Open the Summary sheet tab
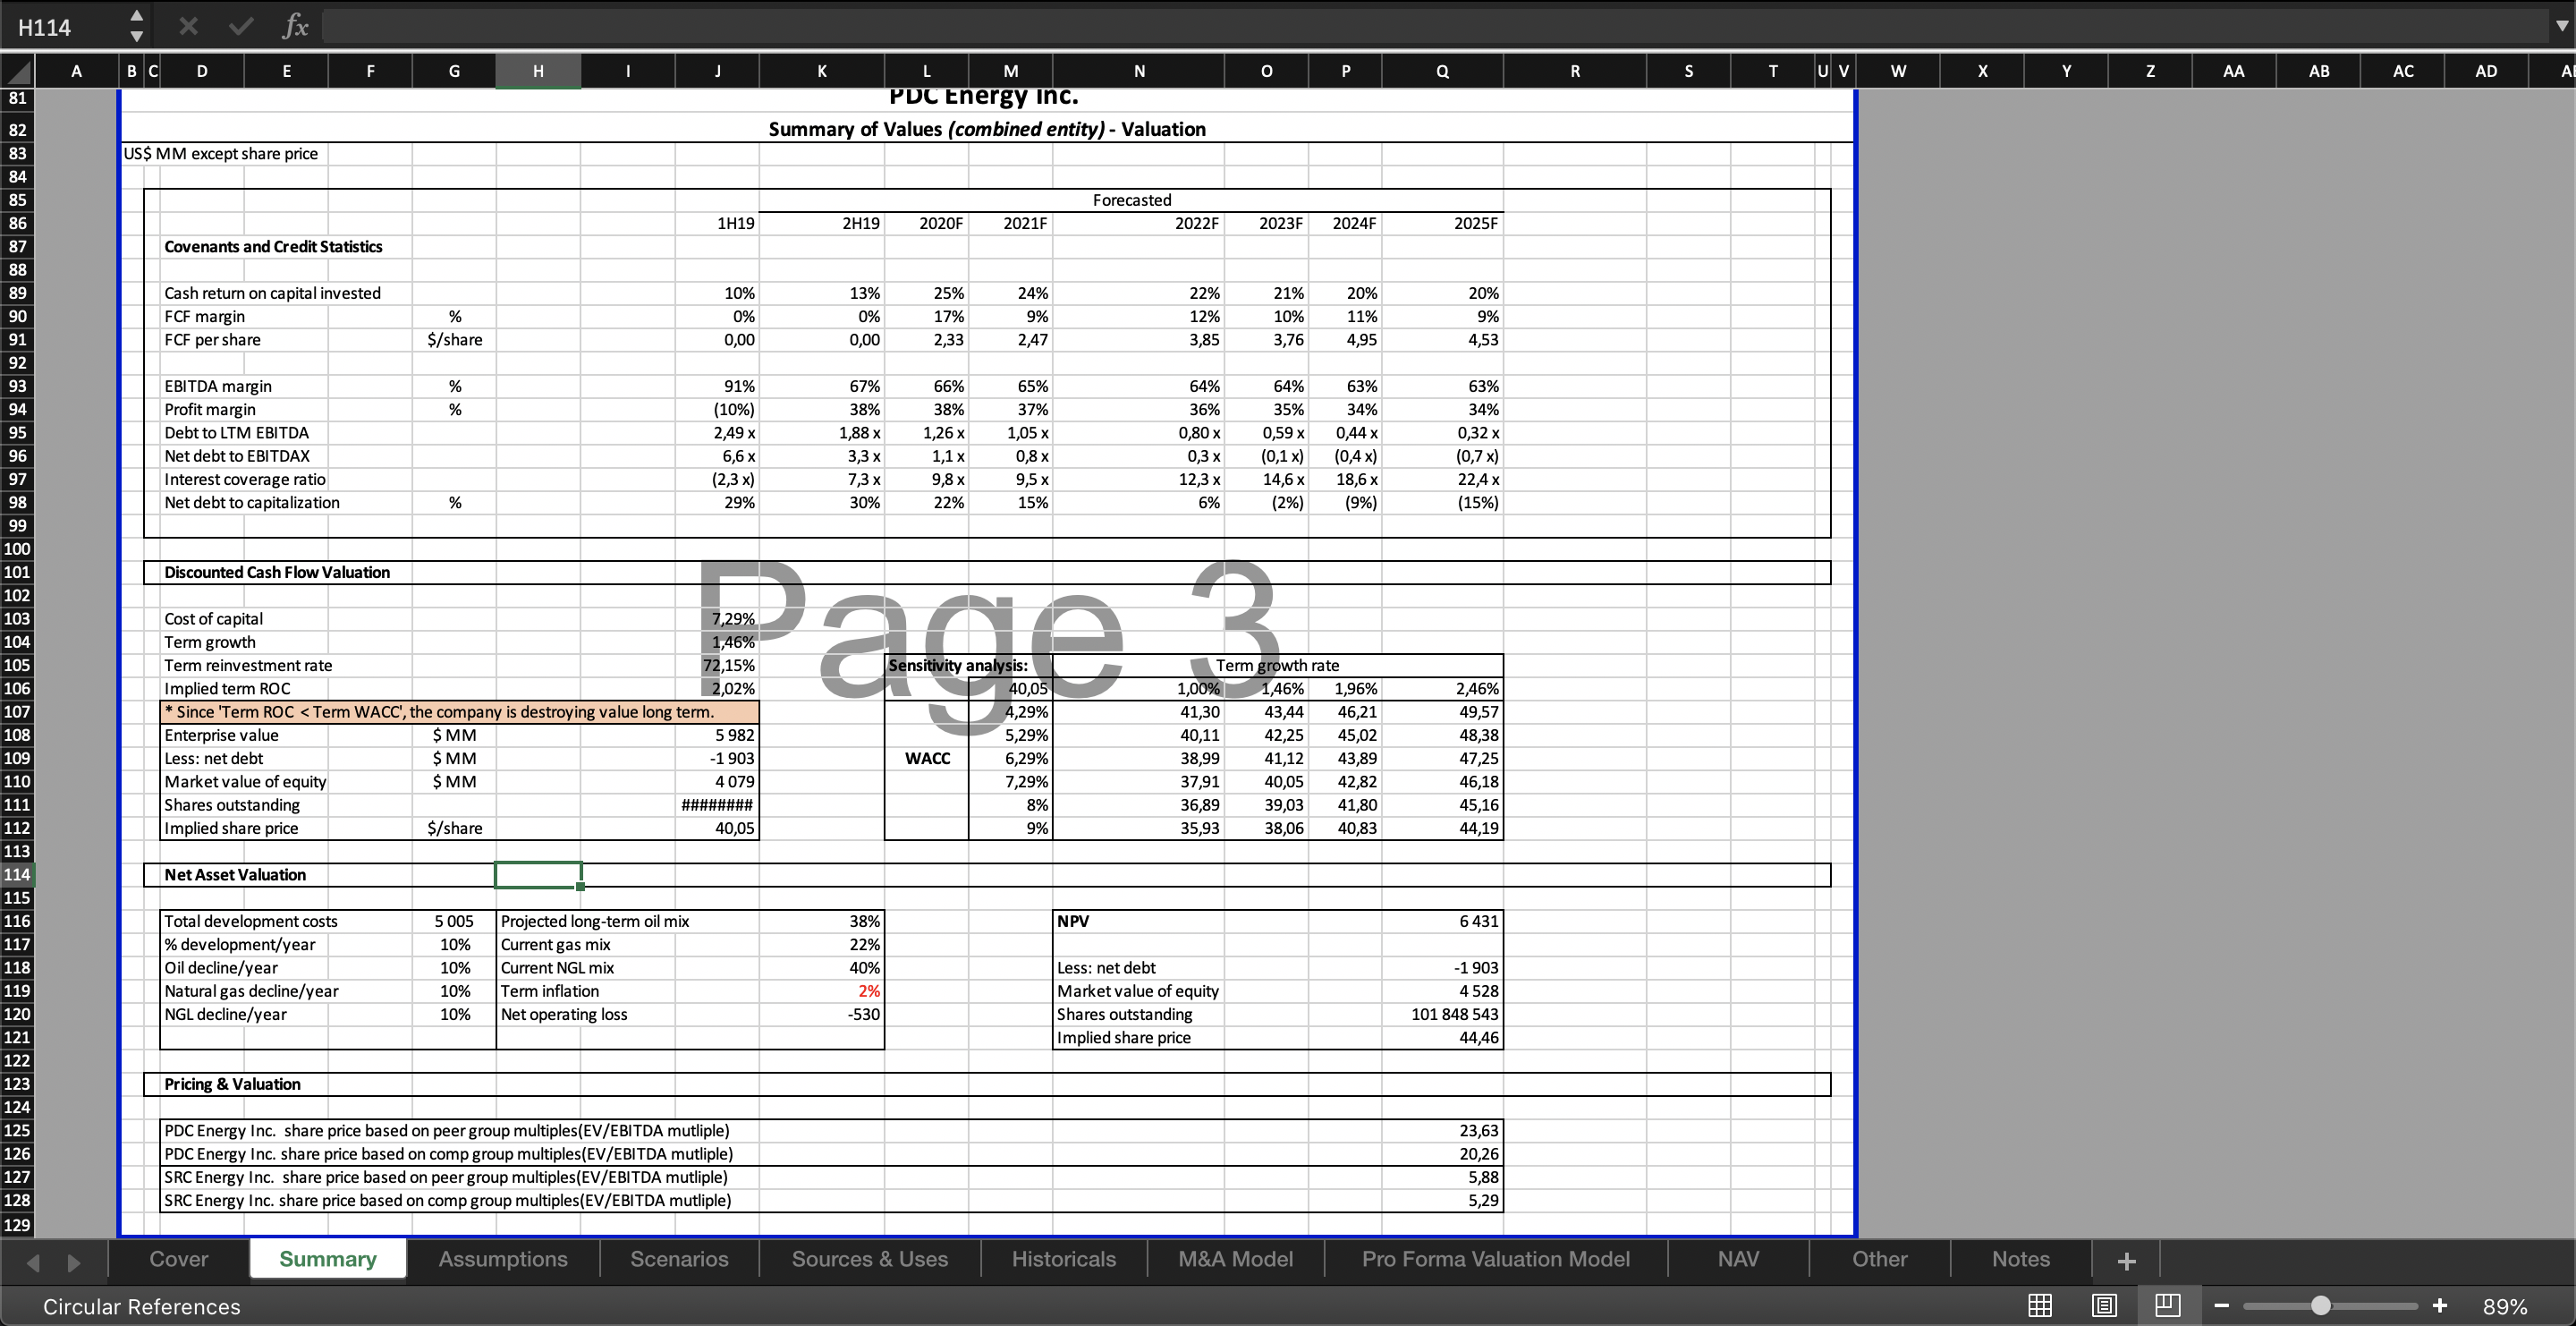This screenshot has width=2576, height=1326. [x=328, y=1259]
